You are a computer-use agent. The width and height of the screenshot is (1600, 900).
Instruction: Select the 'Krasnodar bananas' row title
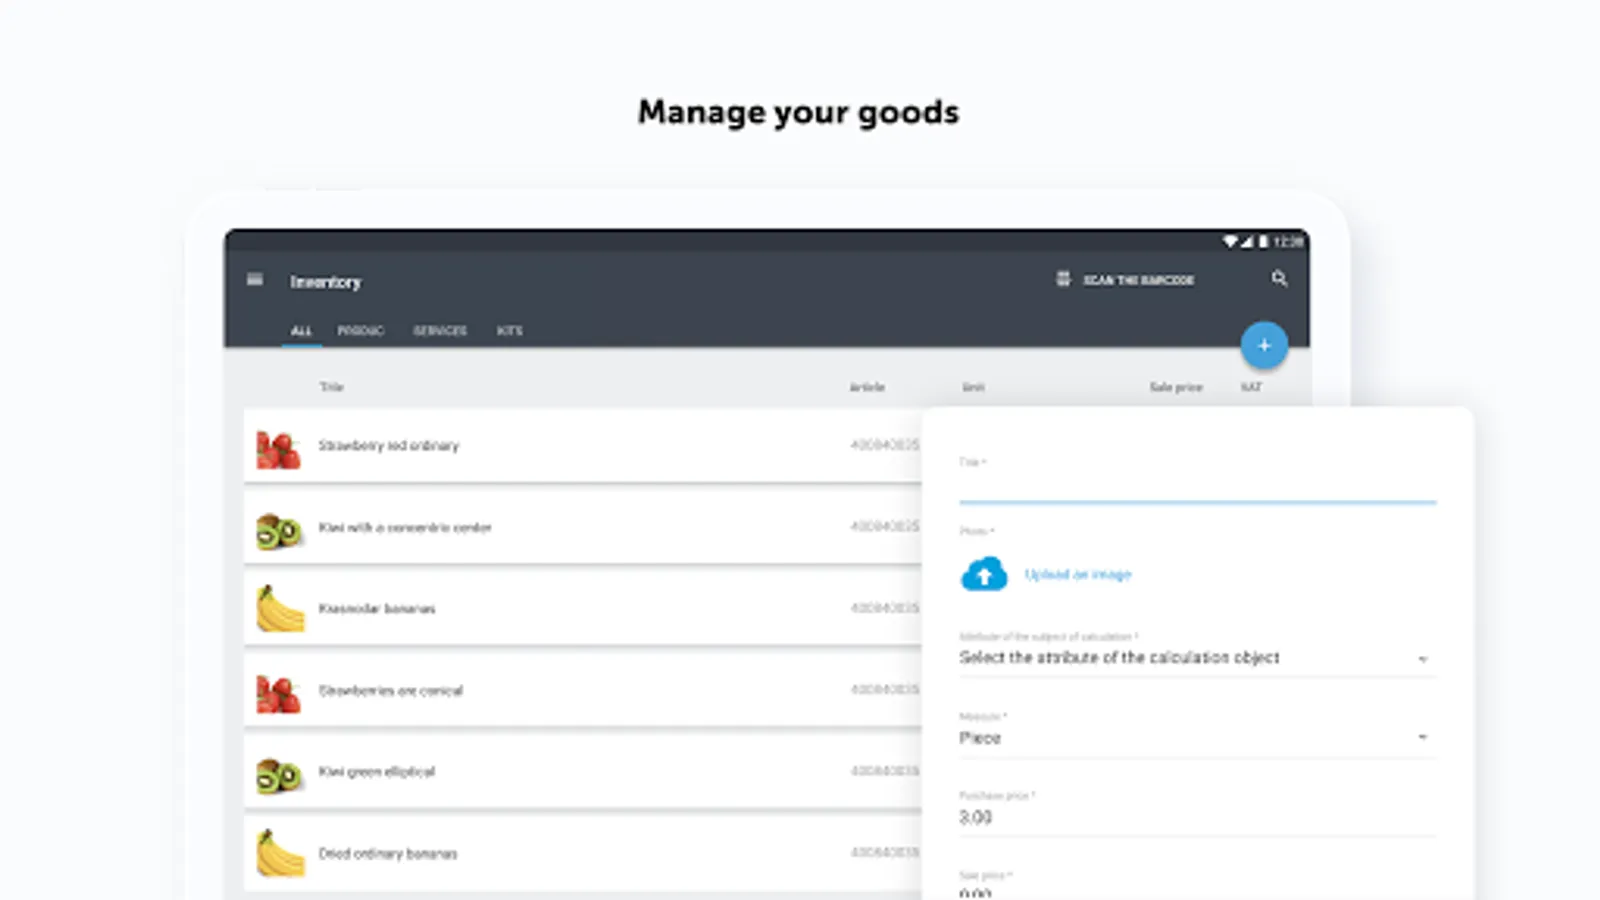[x=377, y=608]
